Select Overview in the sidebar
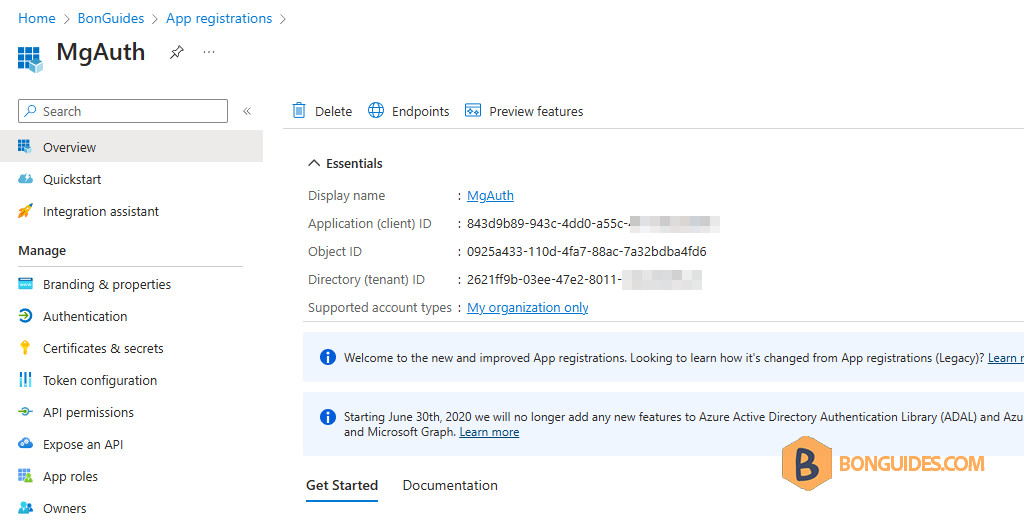Viewport: 1024px width, 526px height. [131, 146]
